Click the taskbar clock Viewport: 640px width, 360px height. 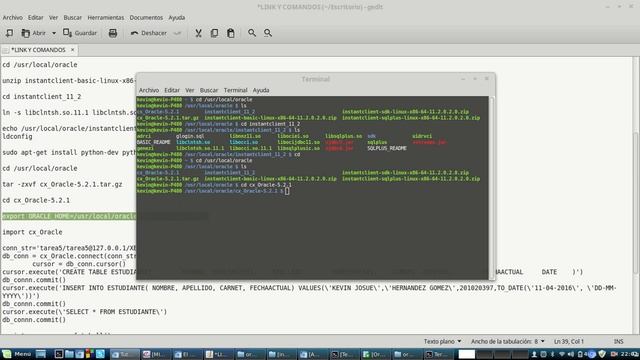click(630, 354)
